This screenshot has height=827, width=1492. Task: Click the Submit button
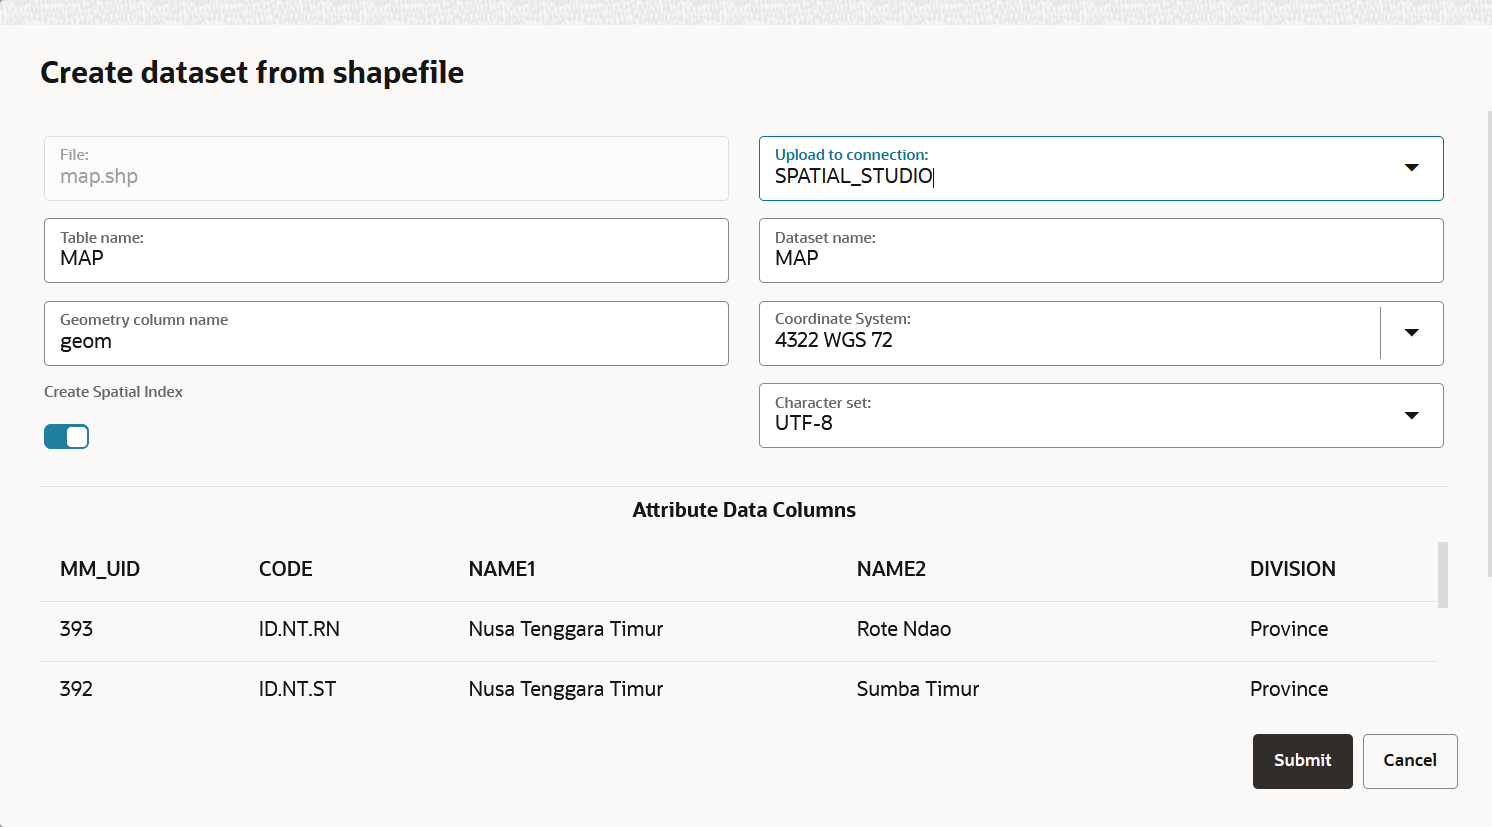pos(1302,761)
